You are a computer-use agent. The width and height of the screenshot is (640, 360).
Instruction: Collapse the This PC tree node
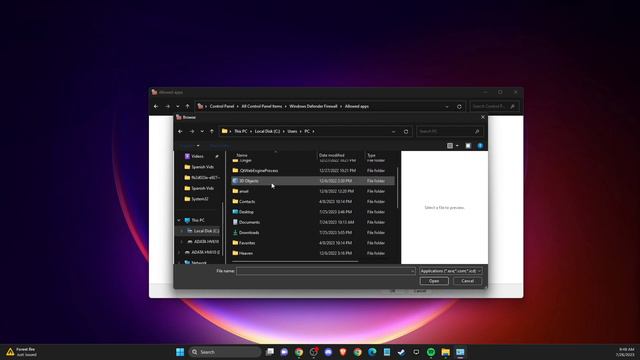[x=179, y=220]
